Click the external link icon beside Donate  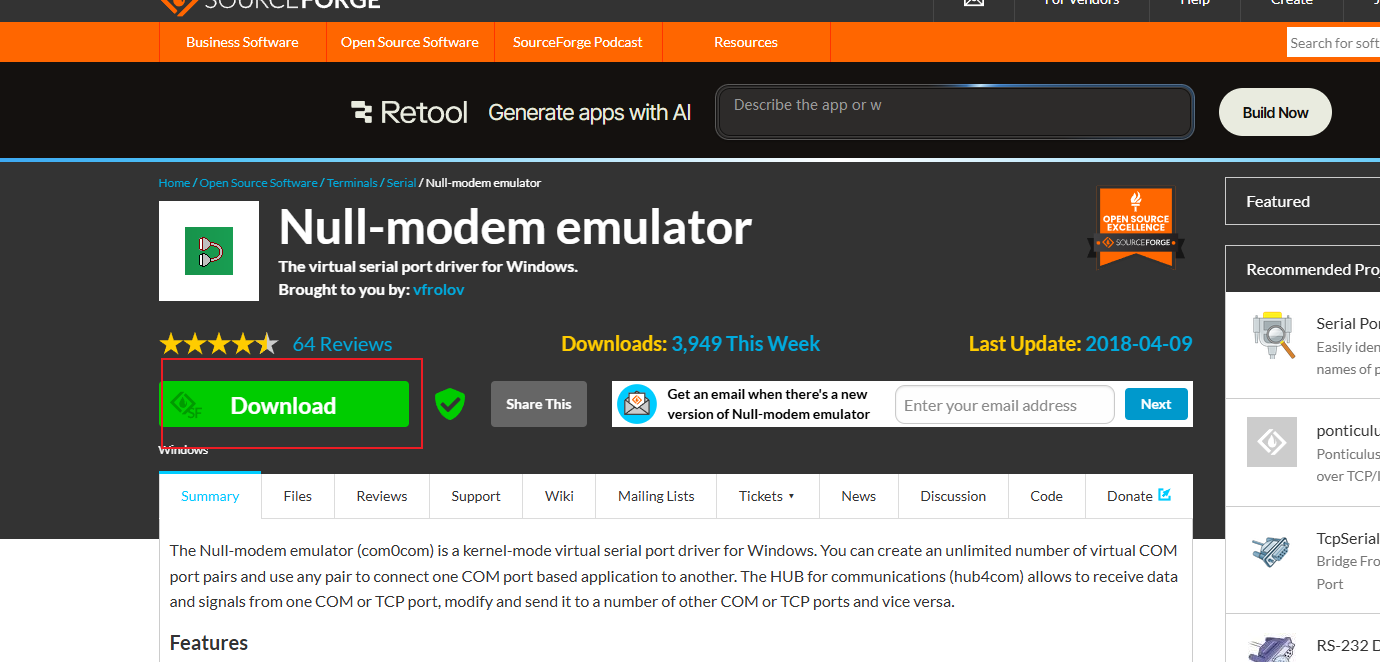[x=1164, y=495]
